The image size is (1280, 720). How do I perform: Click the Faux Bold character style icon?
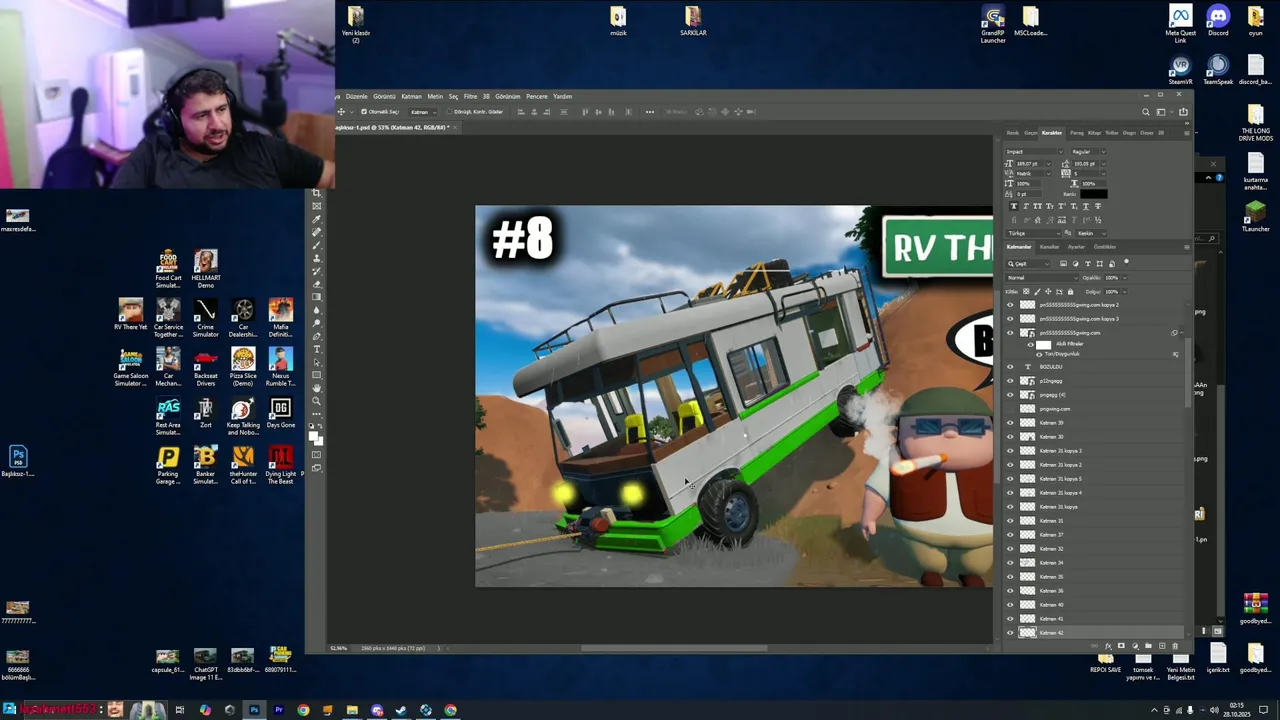tap(1014, 206)
